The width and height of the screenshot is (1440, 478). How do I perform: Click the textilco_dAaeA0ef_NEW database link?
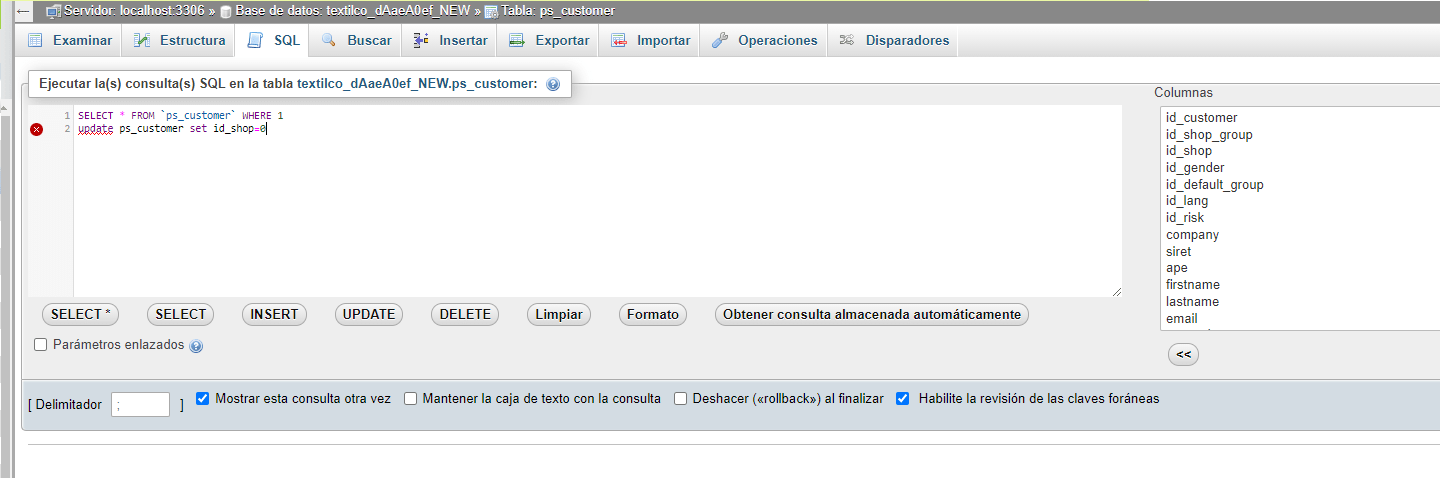pyautogui.click(x=353, y=11)
